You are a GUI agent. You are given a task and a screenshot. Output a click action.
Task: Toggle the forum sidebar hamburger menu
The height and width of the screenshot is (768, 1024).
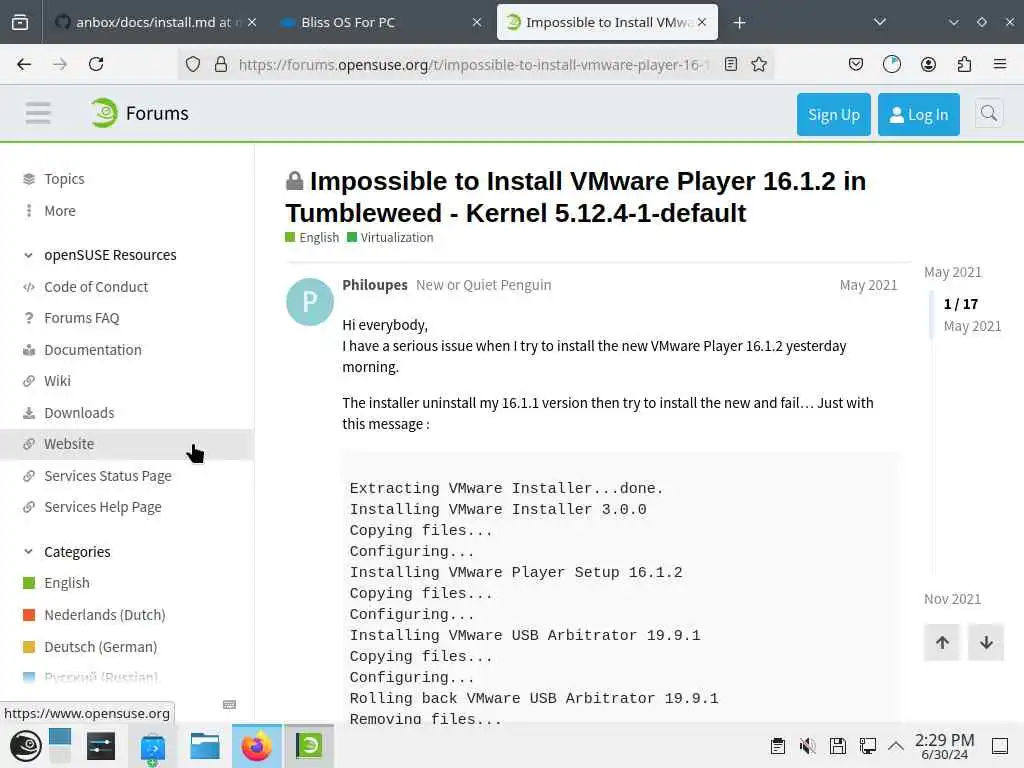click(38, 113)
